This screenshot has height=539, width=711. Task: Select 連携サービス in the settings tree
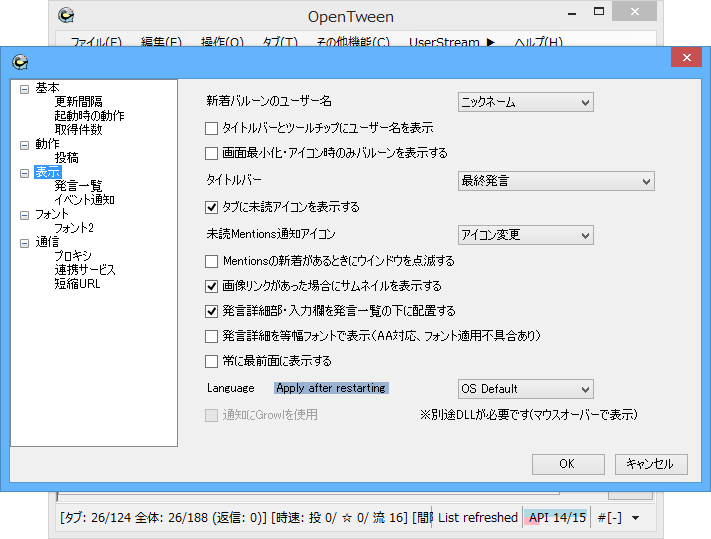(x=85, y=270)
